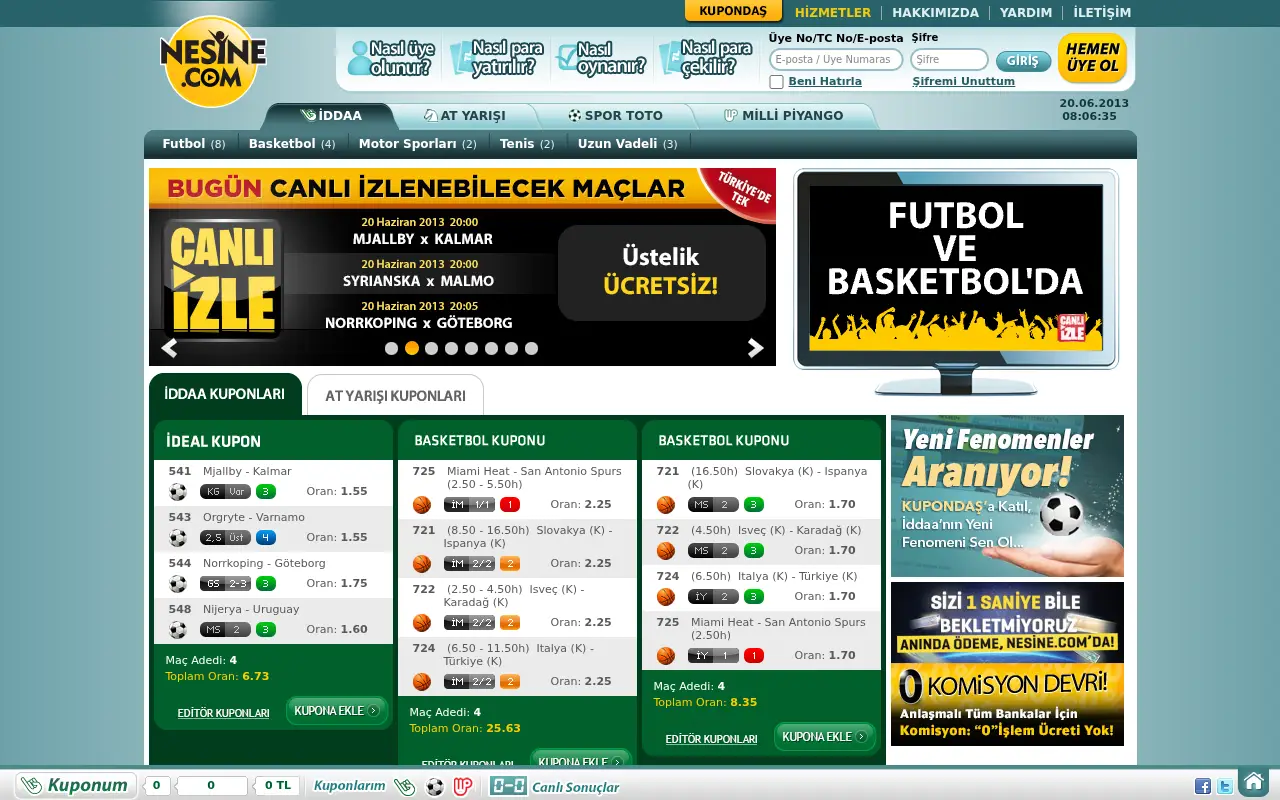Click the Facebook icon in bottom bar
The height and width of the screenshot is (800, 1280).
point(1203,786)
